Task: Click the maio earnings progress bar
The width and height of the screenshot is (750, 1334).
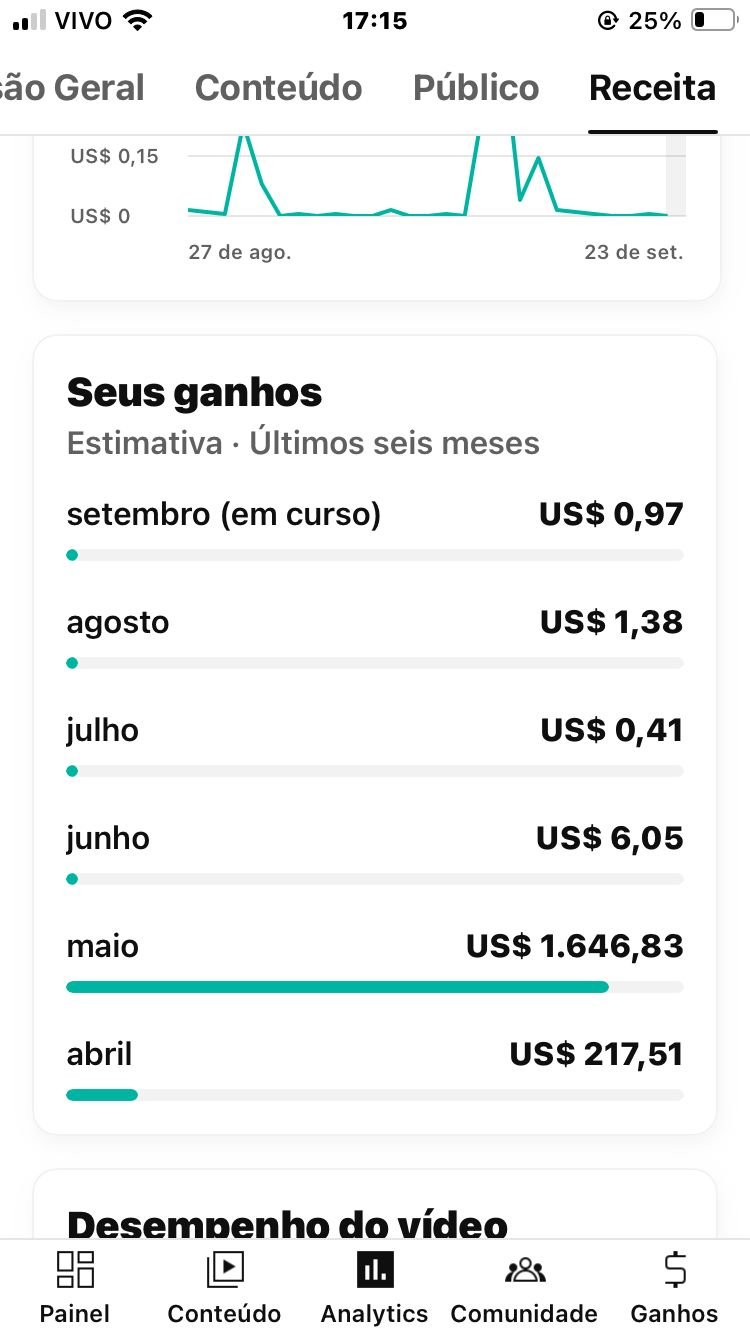Action: point(375,987)
